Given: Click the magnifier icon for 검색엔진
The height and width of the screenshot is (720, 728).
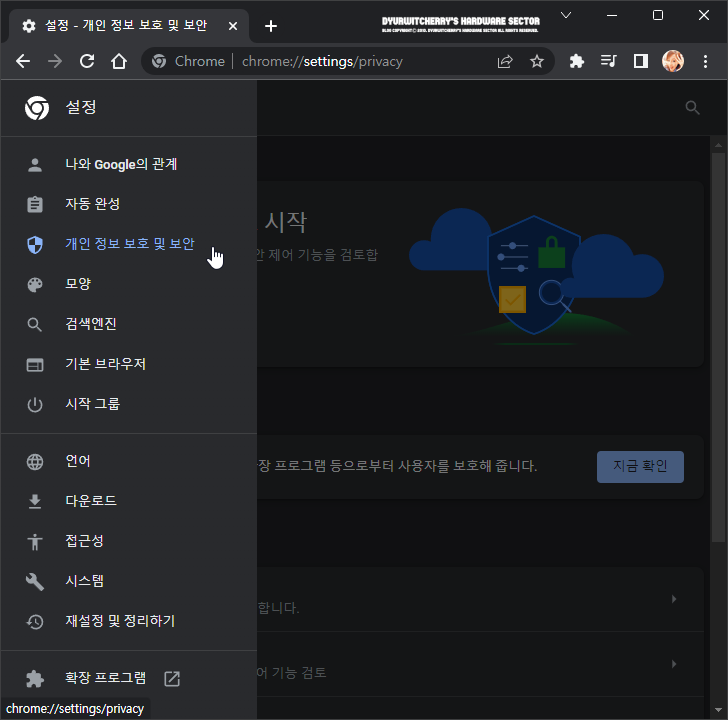Looking at the screenshot, I should [x=35, y=324].
